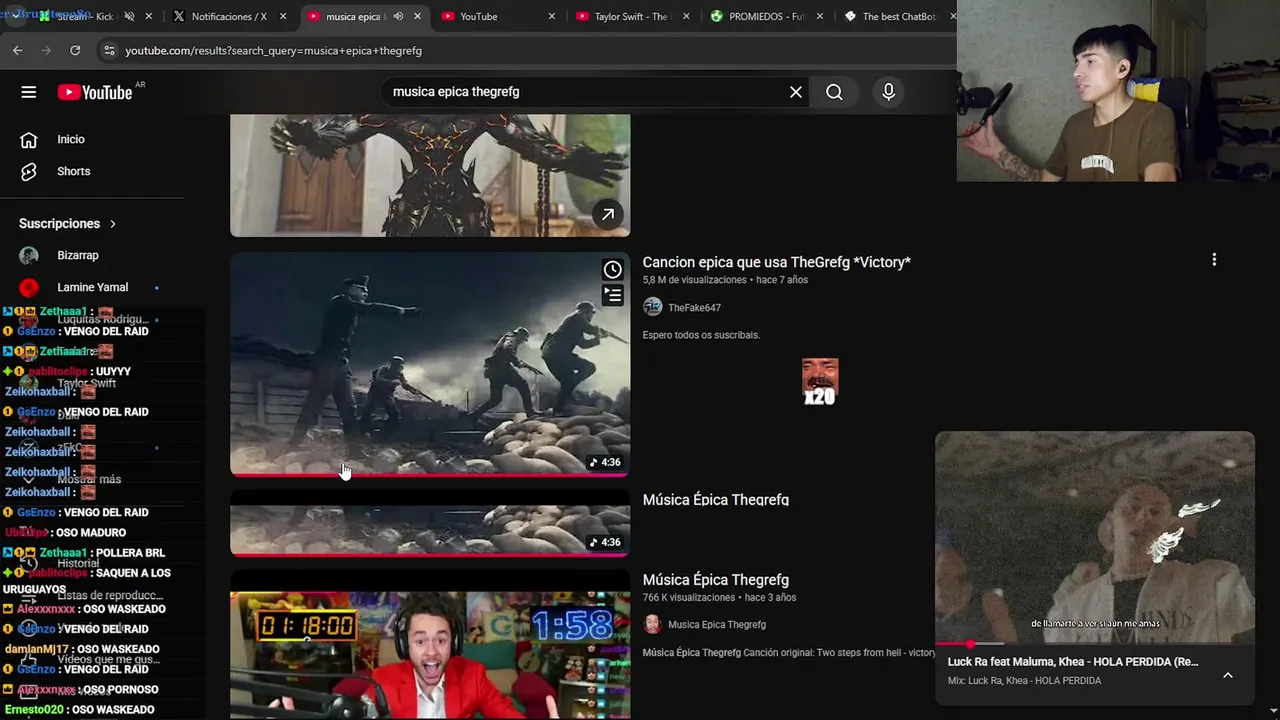Go forward with the browser forward arrow

point(46,50)
